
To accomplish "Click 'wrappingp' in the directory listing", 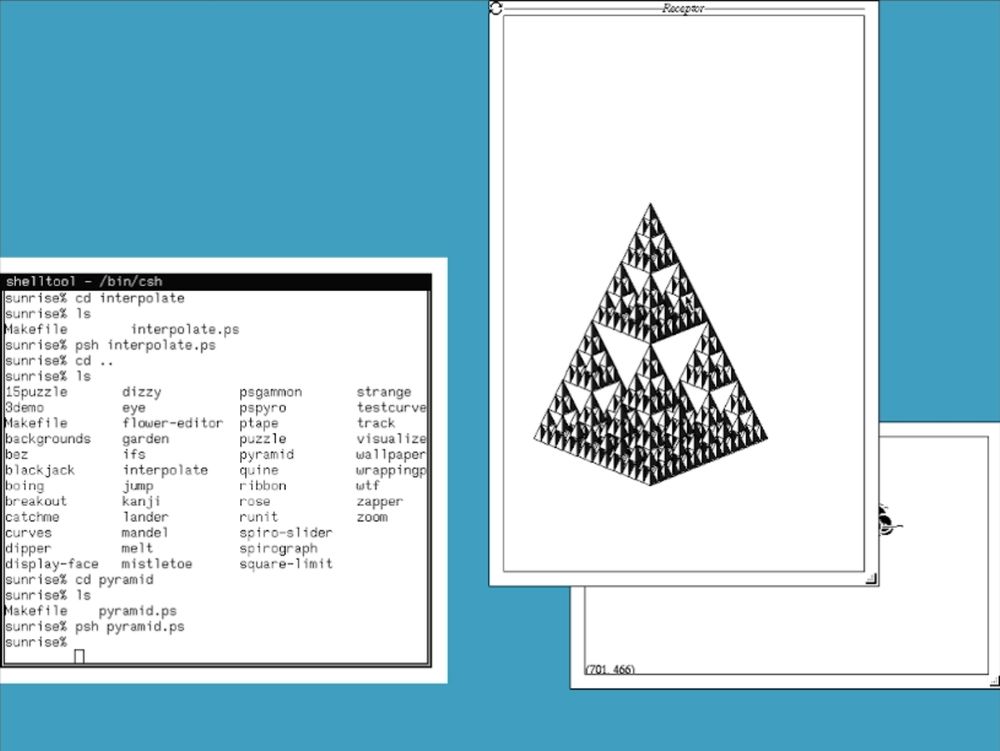I will [x=392, y=470].
